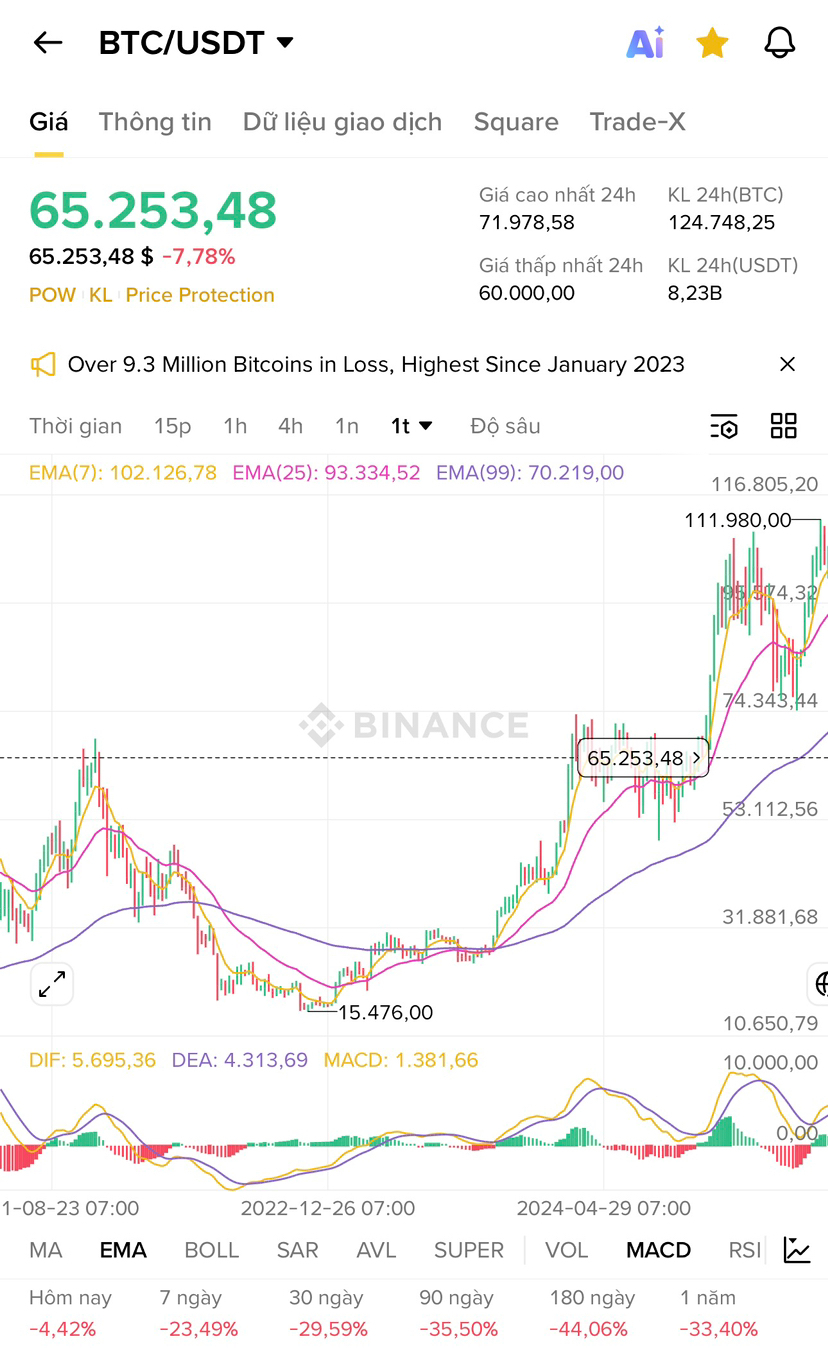Tap the 15.476,00 low price marker
828x1348 pixels.
385,1013
